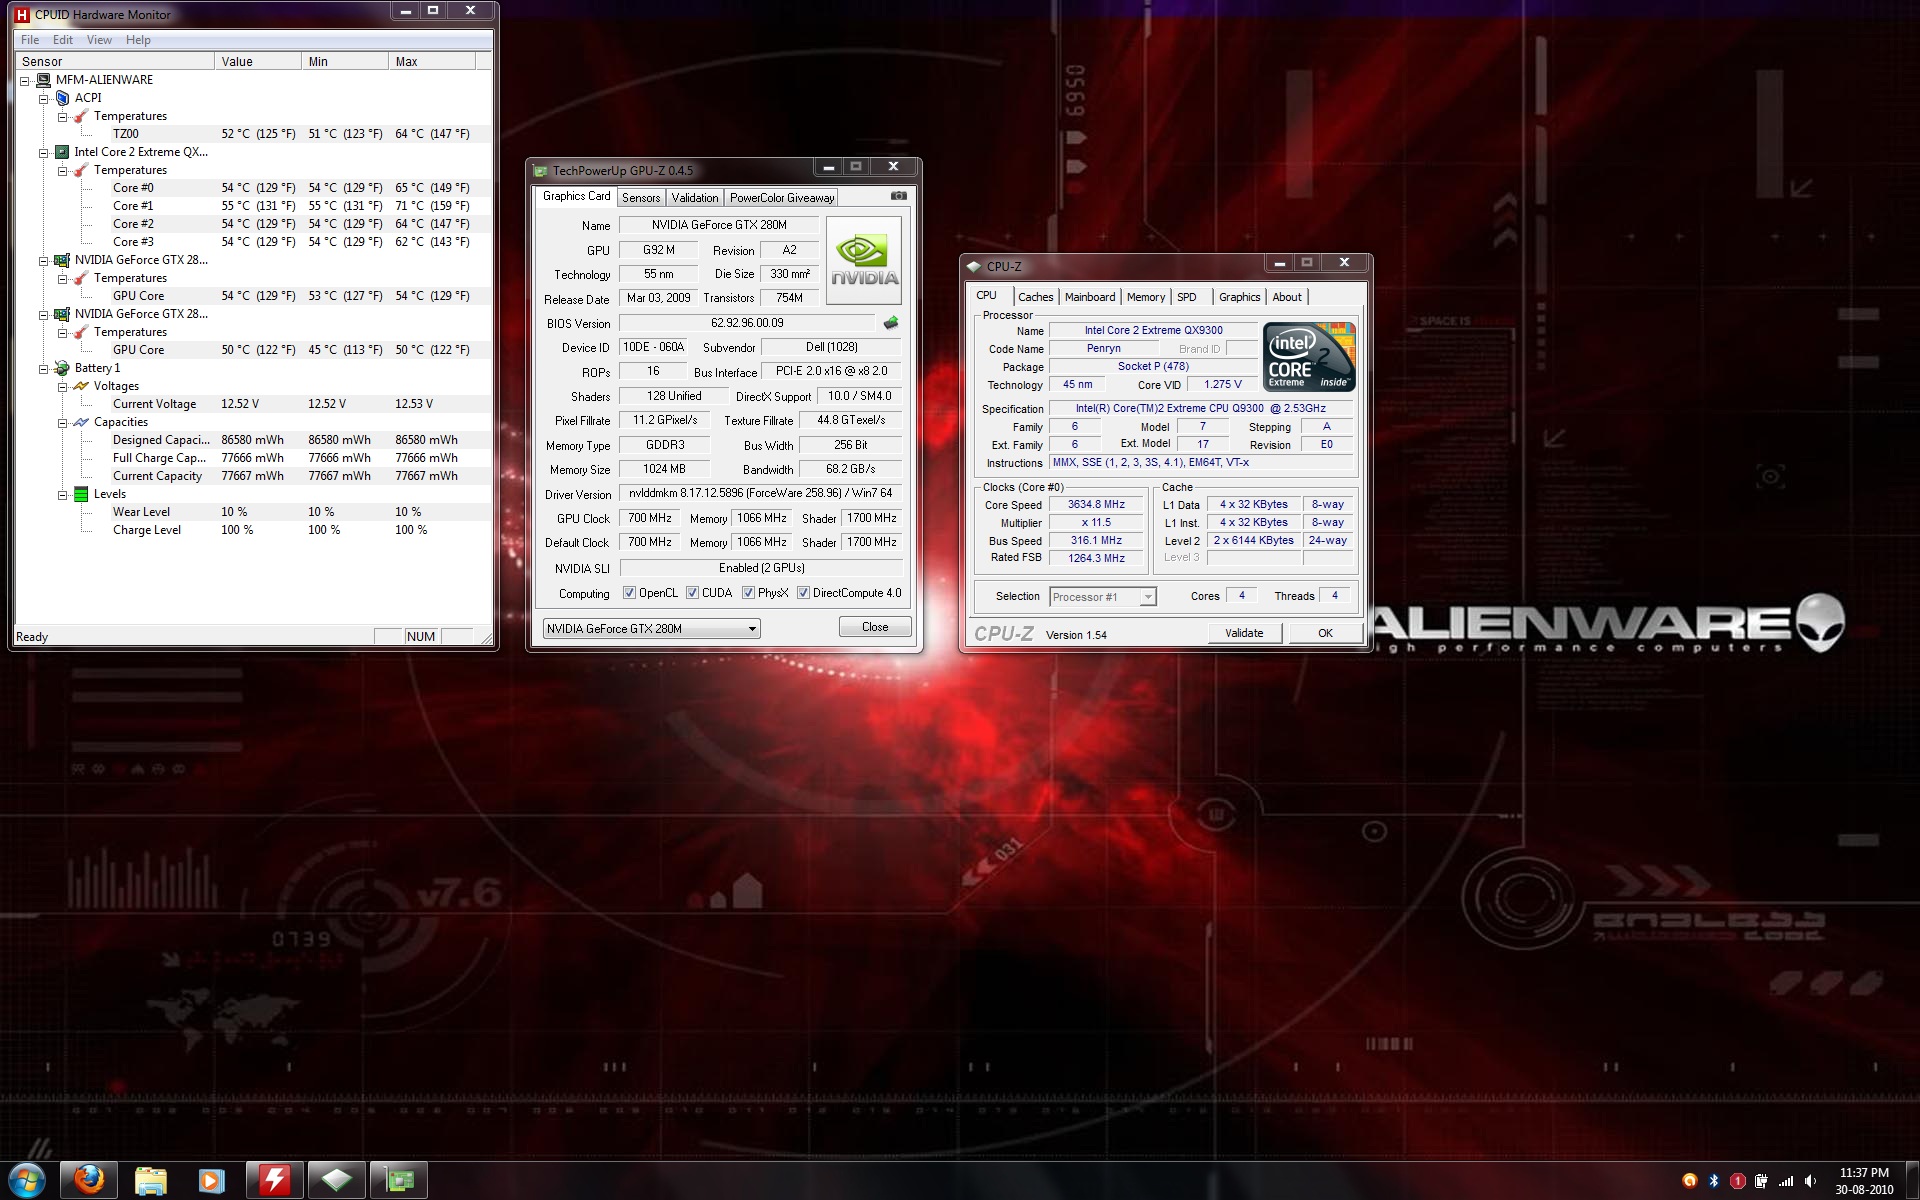
Task: Click the BIOS Version field 62.92.96.00.09
Action: click(x=747, y=323)
